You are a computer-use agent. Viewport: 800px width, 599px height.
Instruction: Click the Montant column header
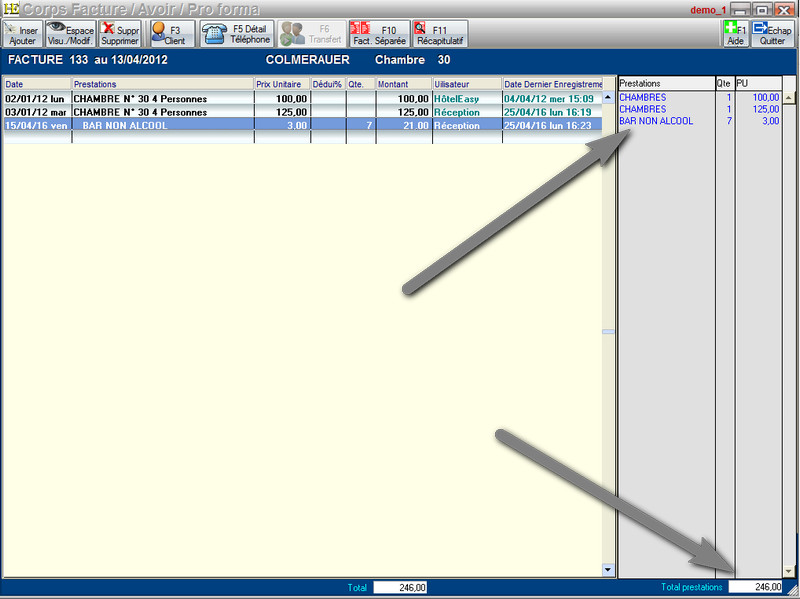[x=404, y=84]
